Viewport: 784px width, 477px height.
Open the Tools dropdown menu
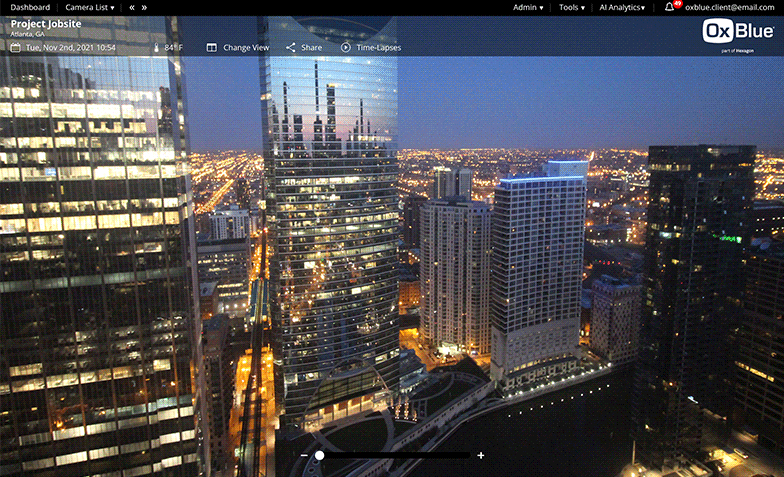pyautogui.click(x=572, y=7)
